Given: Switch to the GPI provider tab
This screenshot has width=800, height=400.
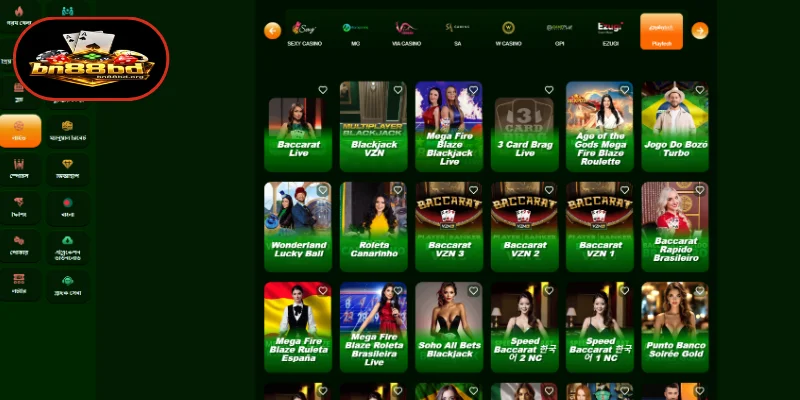Looking at the screenshot, I should (x=560, y=33).
